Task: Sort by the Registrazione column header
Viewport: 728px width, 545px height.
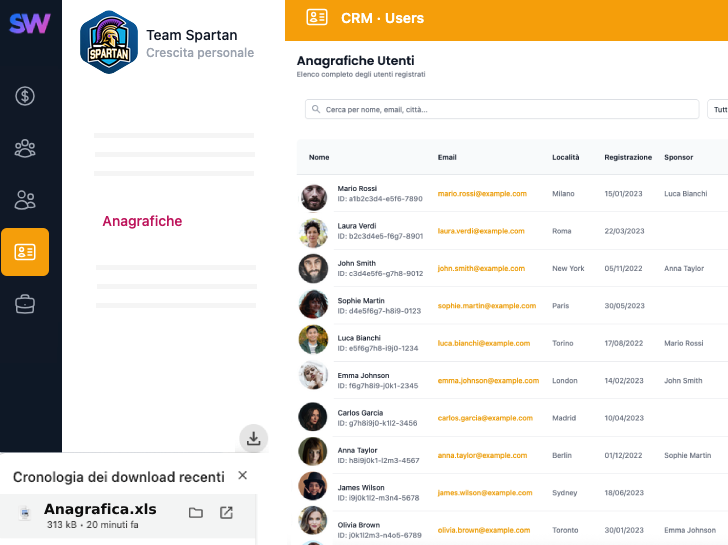Action: tap(628, 157)
